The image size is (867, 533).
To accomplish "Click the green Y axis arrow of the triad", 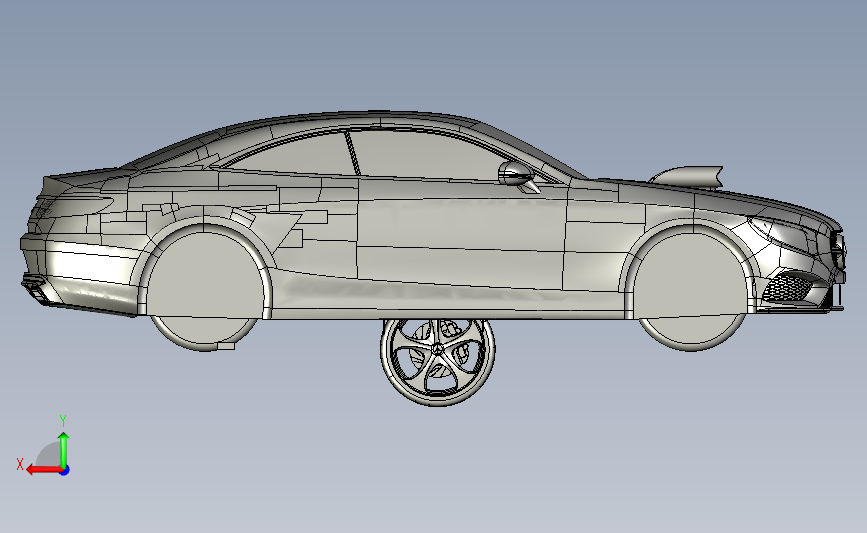I will pyautogui.click(x=64, y=450).
